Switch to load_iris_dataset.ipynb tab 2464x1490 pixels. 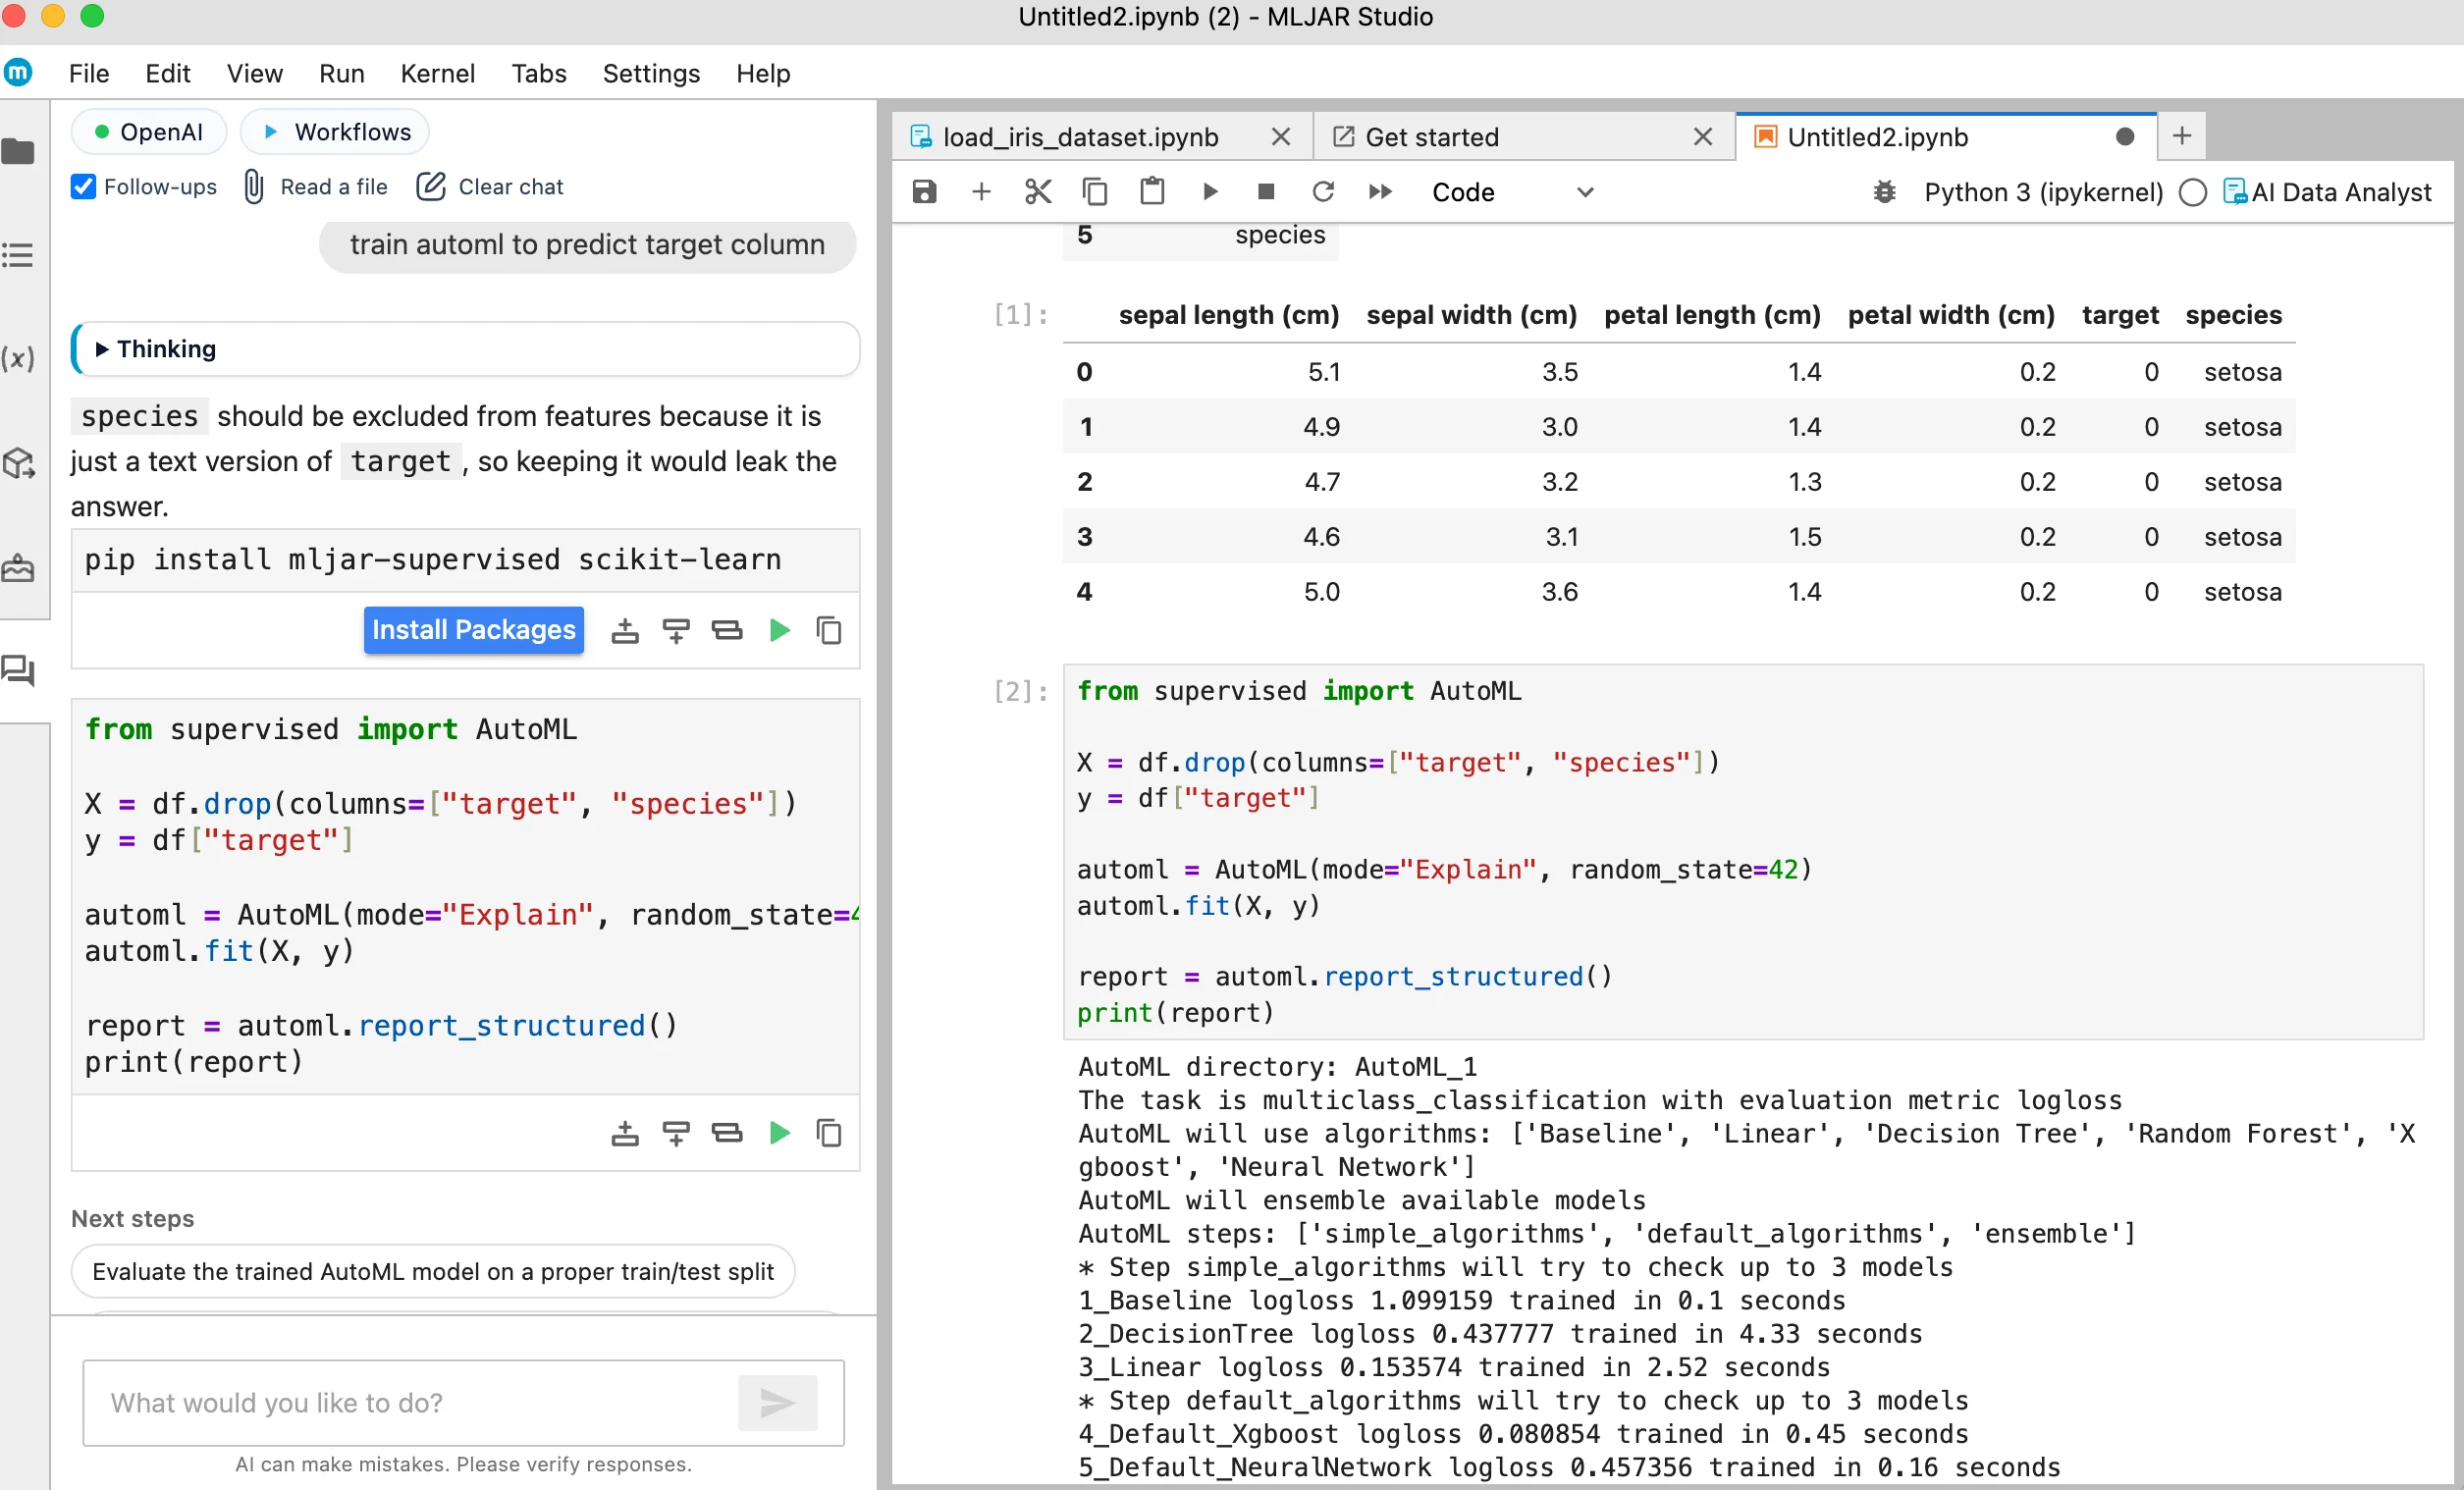click(1080, 137)
